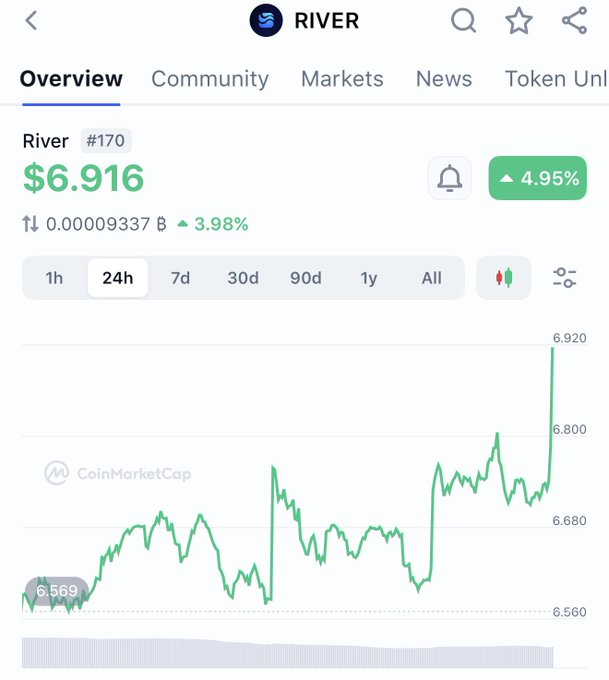Image resolution: width=609 pixels, height=680 pixels.
Task: Open the Overview tab
Action: (71, 79)
